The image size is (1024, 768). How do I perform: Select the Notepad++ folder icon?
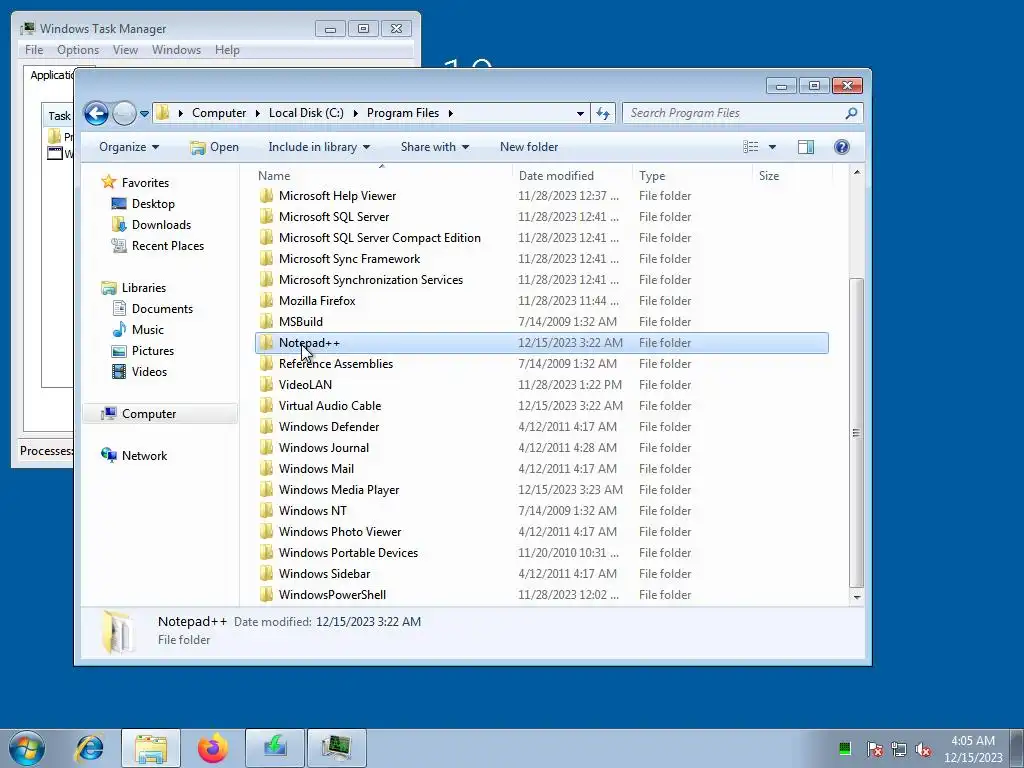[266, 343]
